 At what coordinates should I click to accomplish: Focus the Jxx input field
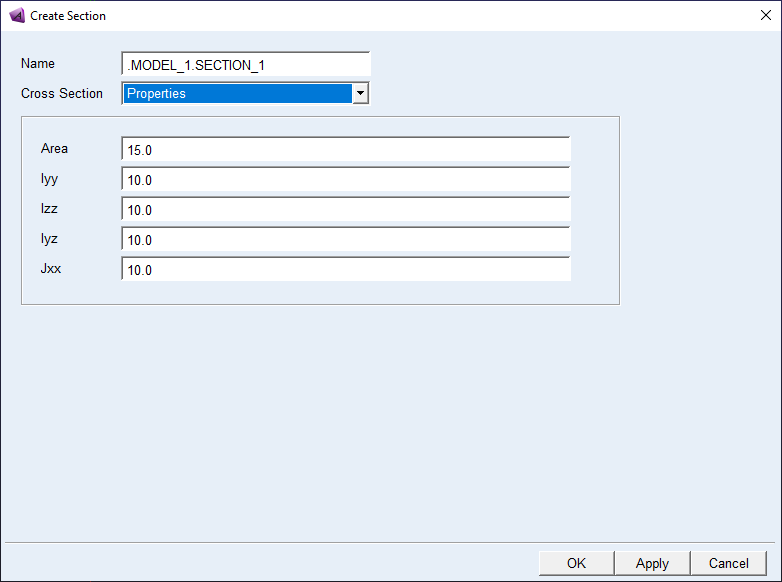pos(345,270)
